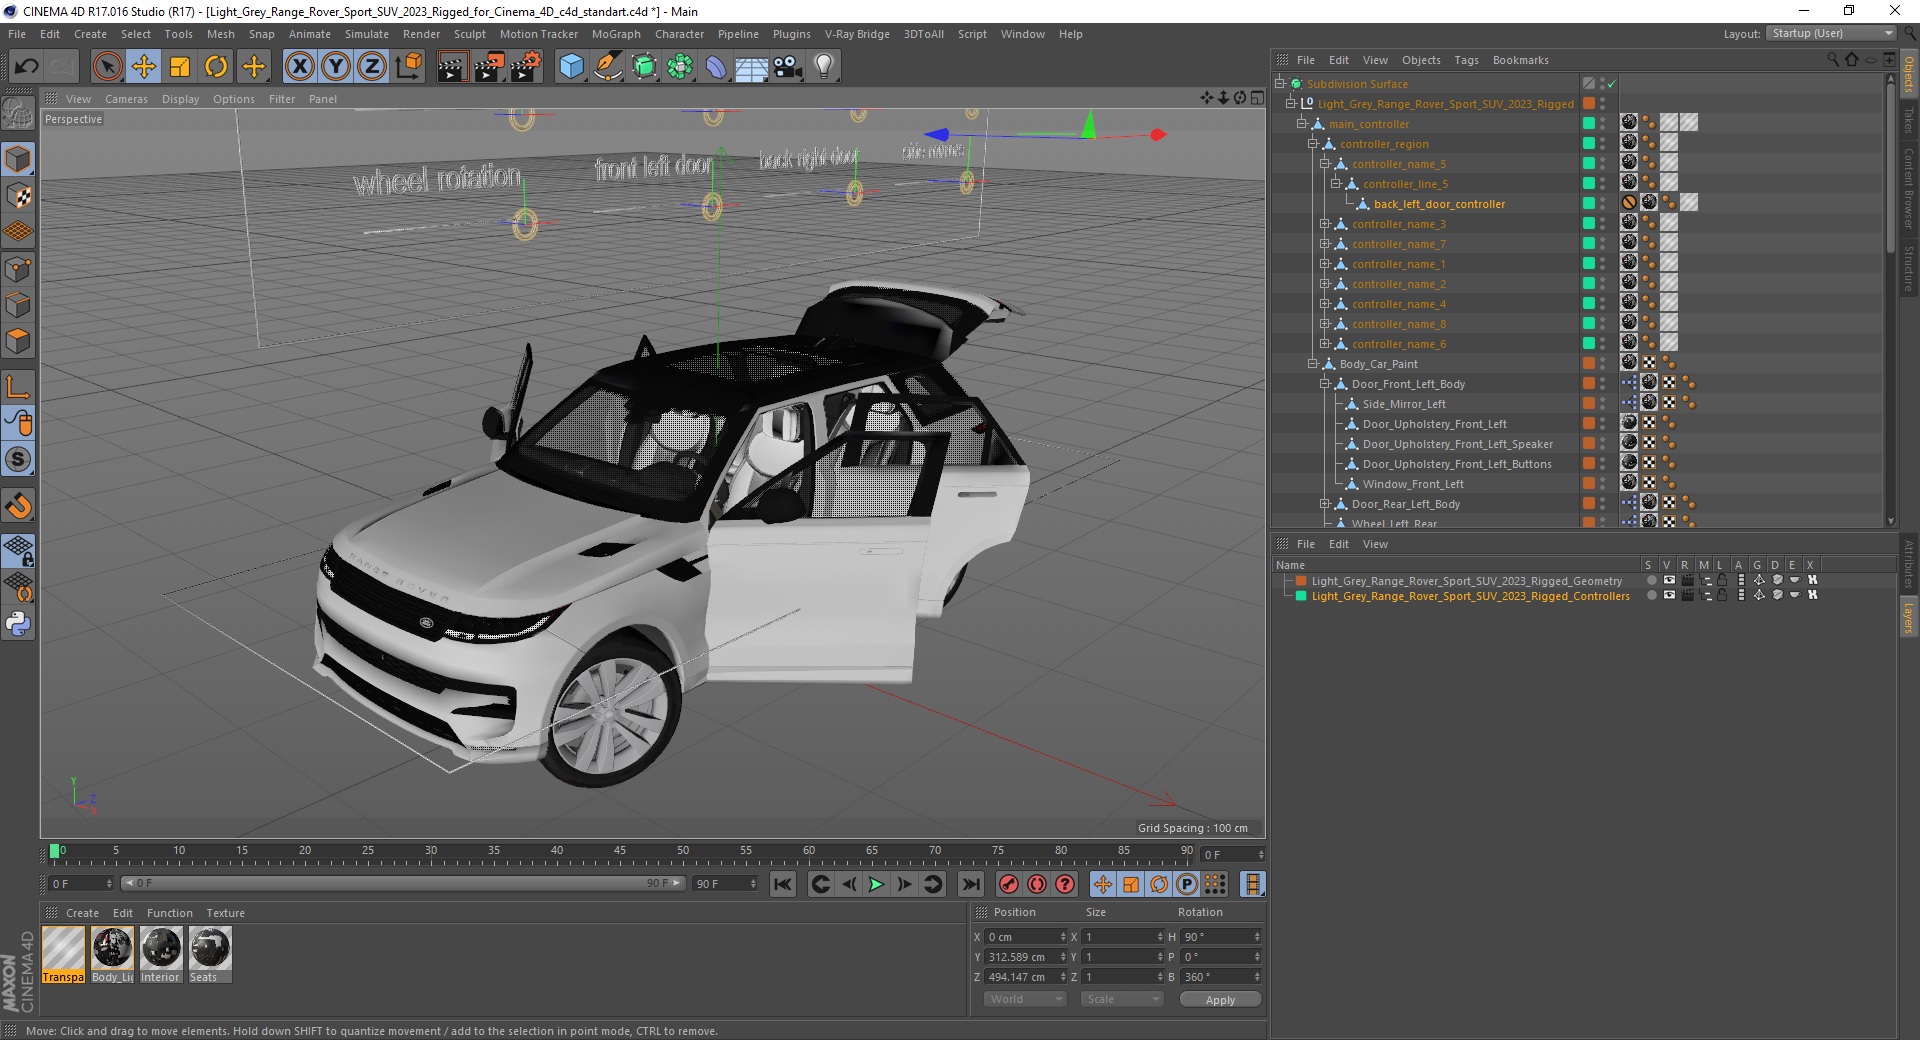This screenshot has width=1920, height=1040.
Task: Select back_left_door_controller object
Action: (x=1439, y=204)
